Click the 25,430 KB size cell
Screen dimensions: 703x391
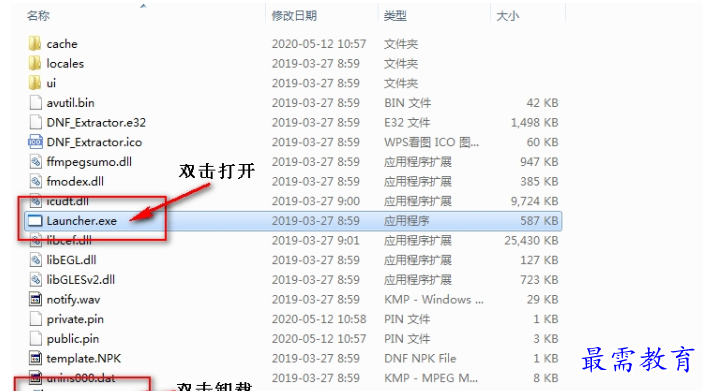pos(531,241)
